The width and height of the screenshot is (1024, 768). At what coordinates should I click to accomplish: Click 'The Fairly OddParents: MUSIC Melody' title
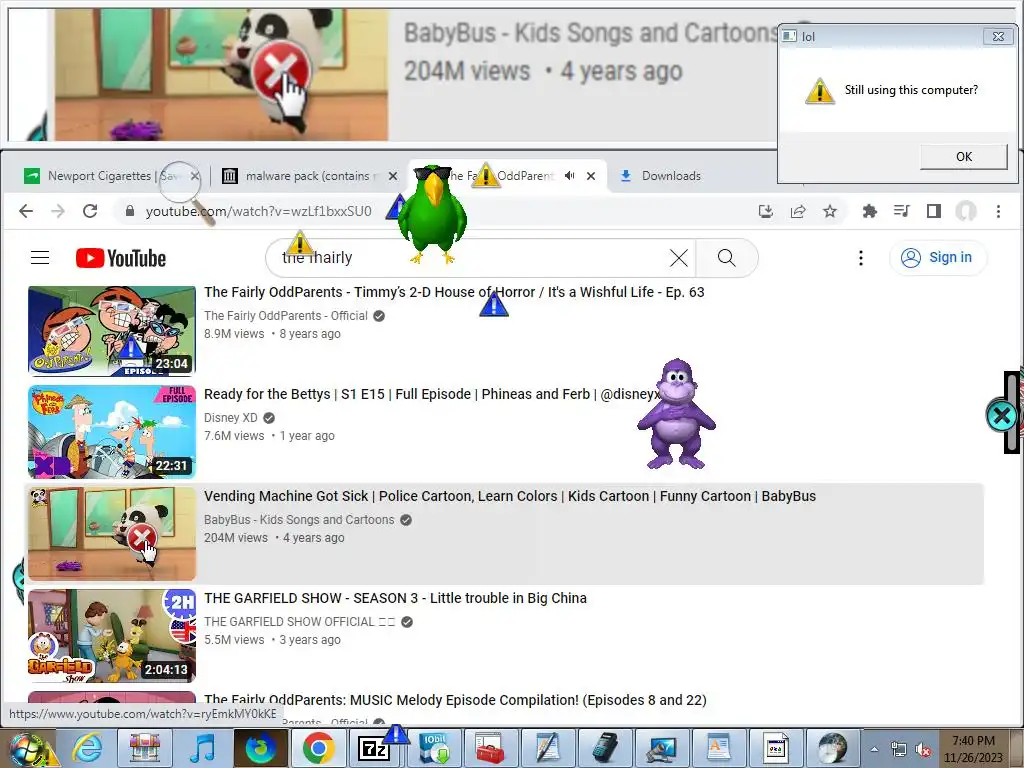[x=455, y=700]
